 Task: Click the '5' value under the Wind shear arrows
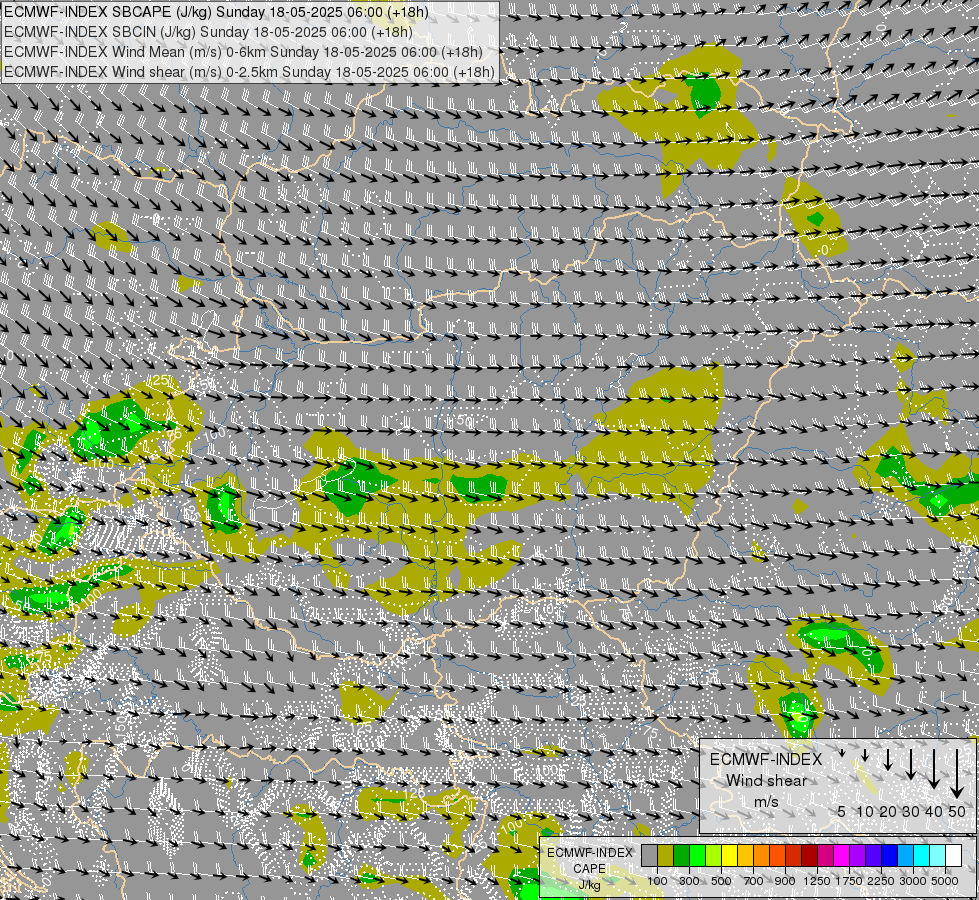(x=842, y=811)
